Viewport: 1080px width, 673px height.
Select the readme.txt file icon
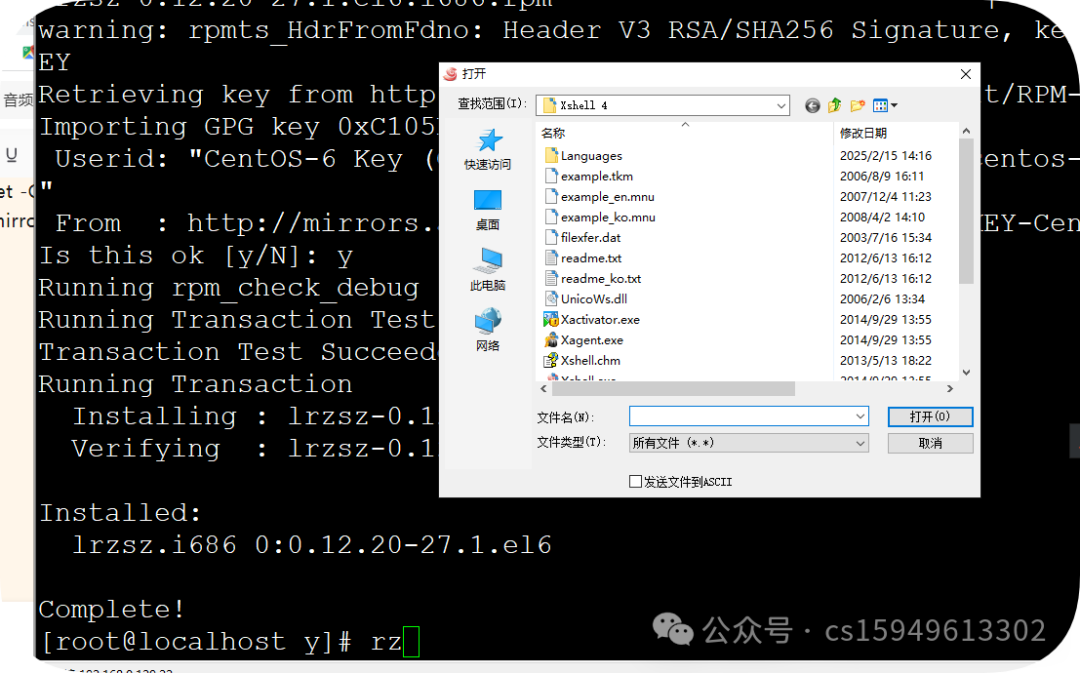point(551,258)
